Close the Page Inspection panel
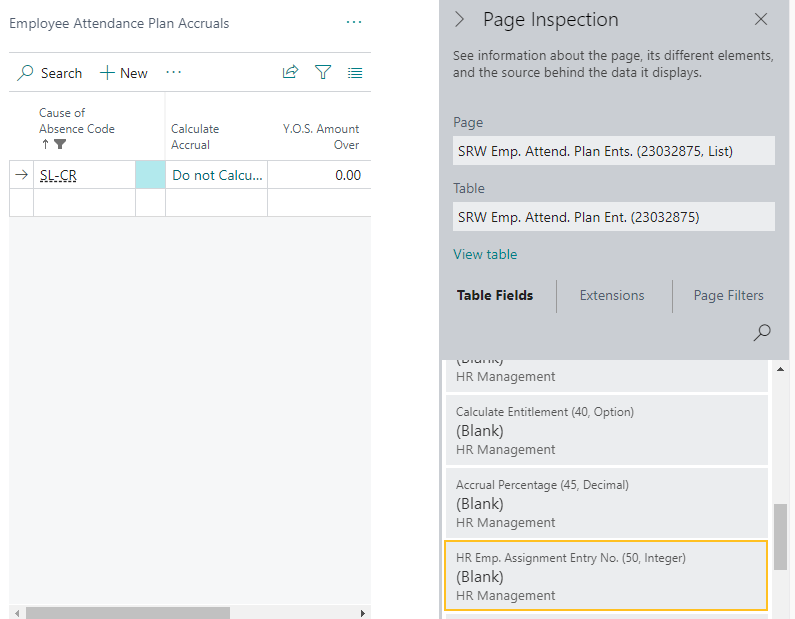795x619 pixels. point(761,19)
